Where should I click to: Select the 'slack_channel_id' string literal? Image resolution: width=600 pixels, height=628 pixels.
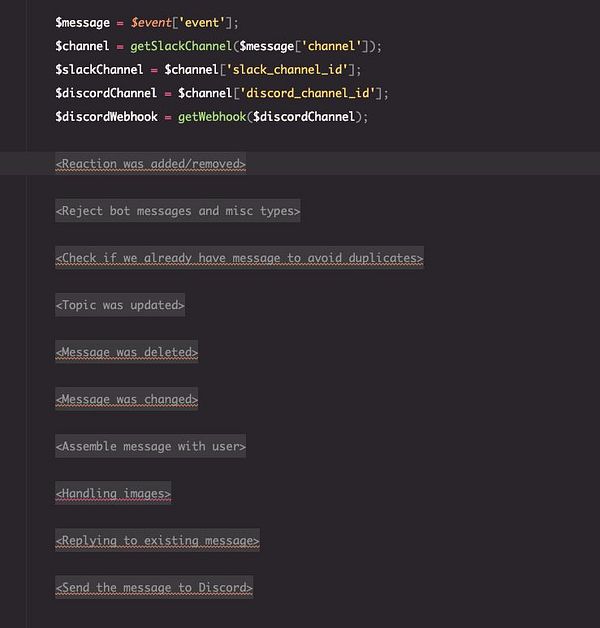coord(287,70)
